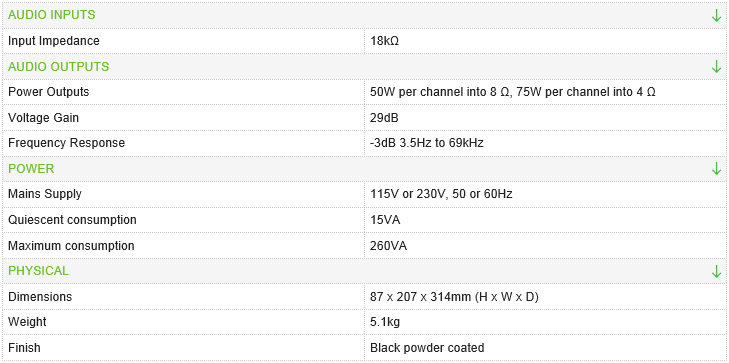Select the 18kΩ impedance value
Screen dimensions: 729x363
point(384,41)
